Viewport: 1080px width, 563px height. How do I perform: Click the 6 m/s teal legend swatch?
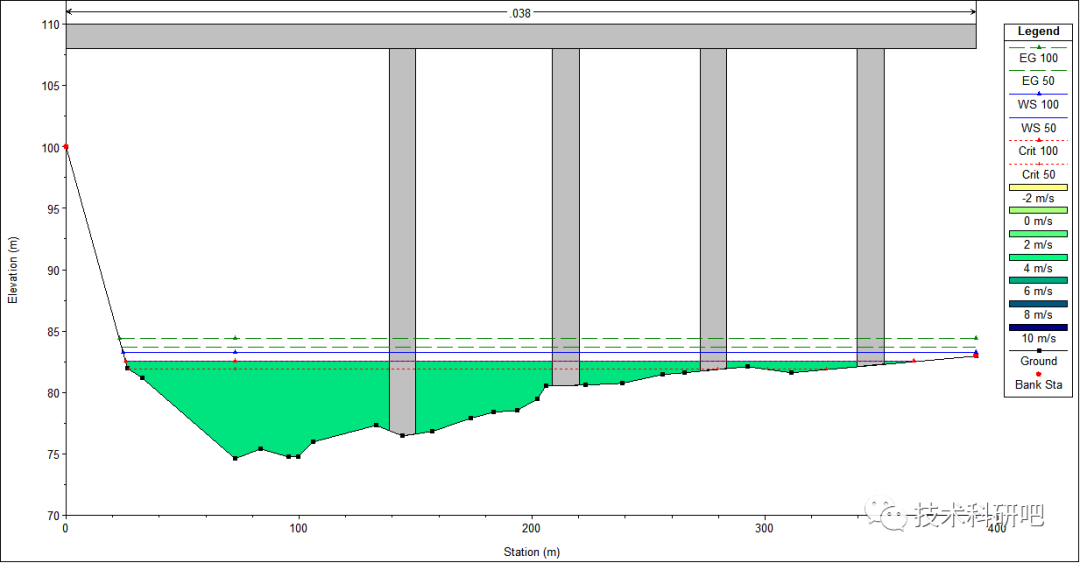[x=1038, y=280]
